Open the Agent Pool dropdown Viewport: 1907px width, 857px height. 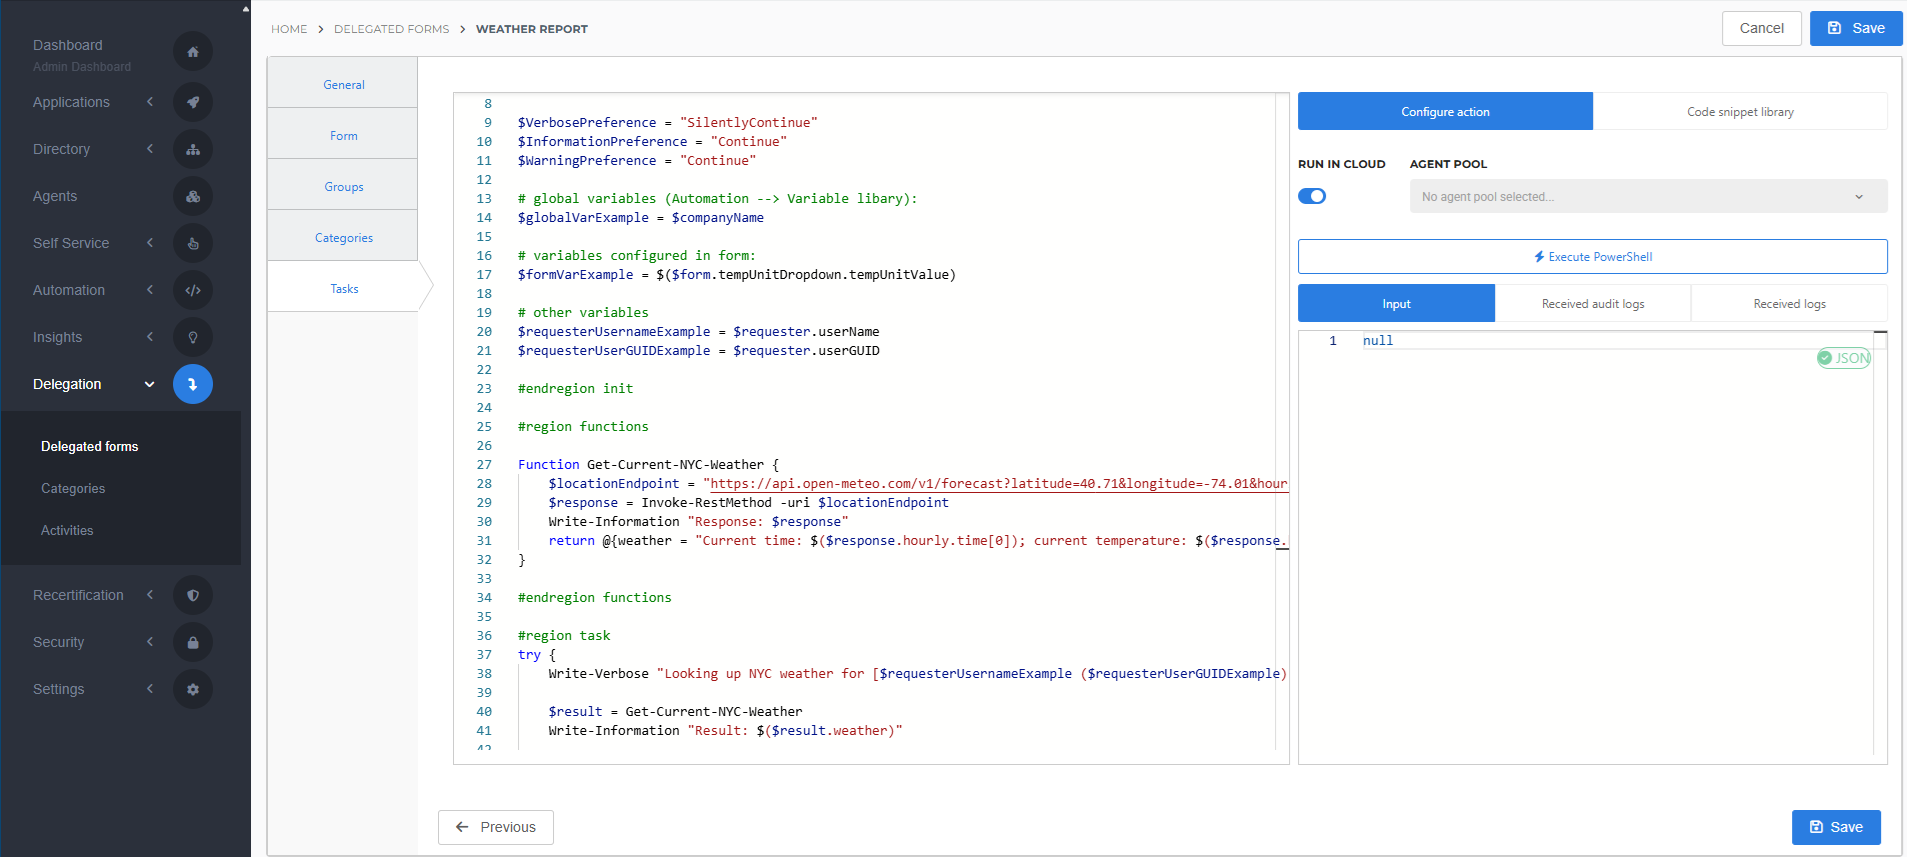coord(1648,197)
